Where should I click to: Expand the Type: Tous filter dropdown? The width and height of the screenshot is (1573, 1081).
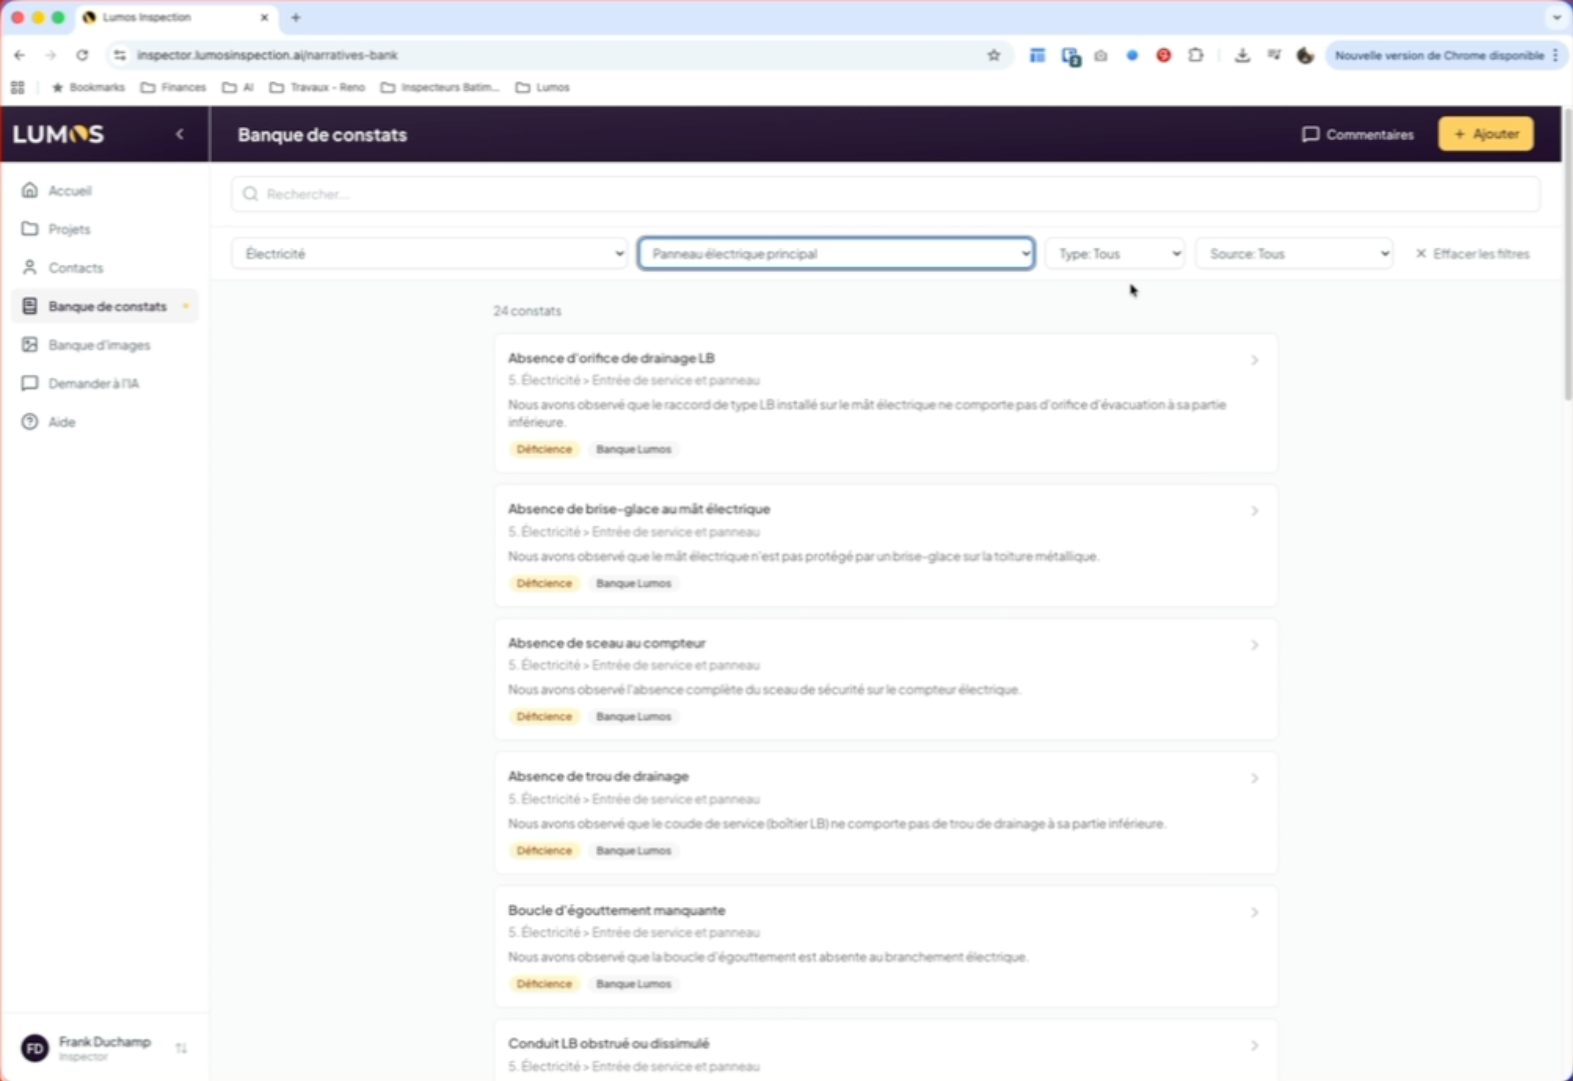coord(1115,254)
